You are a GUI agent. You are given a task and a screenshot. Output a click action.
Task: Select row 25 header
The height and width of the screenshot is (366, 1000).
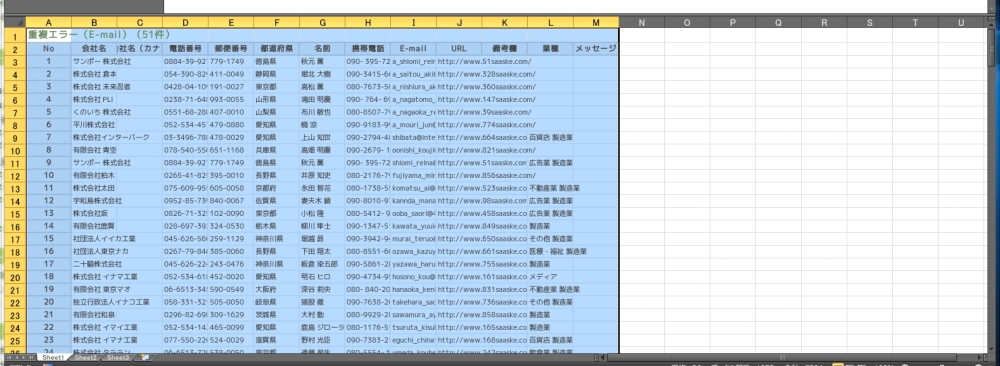point(15,340)
